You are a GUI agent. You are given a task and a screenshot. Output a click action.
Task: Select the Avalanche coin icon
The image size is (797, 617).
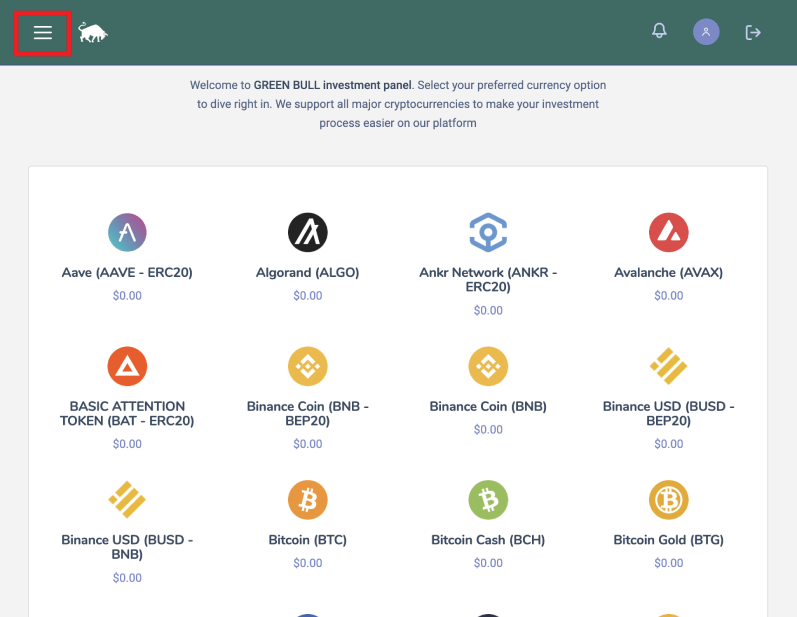coord(668,232)
